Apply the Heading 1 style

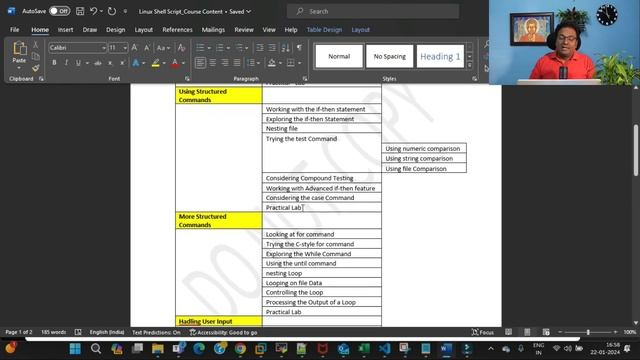coord(440,56)
